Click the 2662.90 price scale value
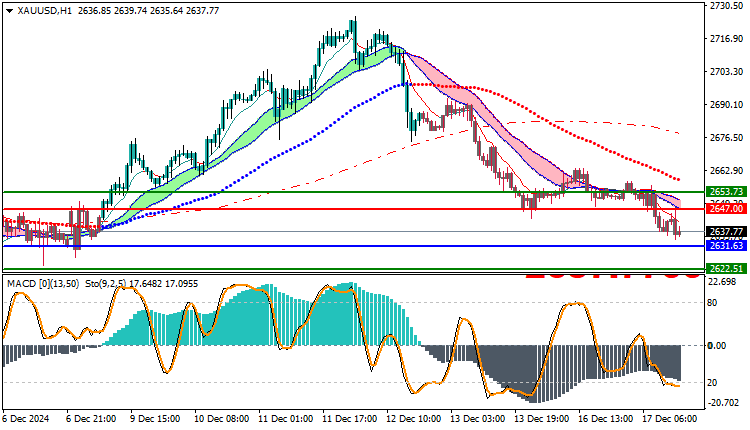 (x=726, y=171)
